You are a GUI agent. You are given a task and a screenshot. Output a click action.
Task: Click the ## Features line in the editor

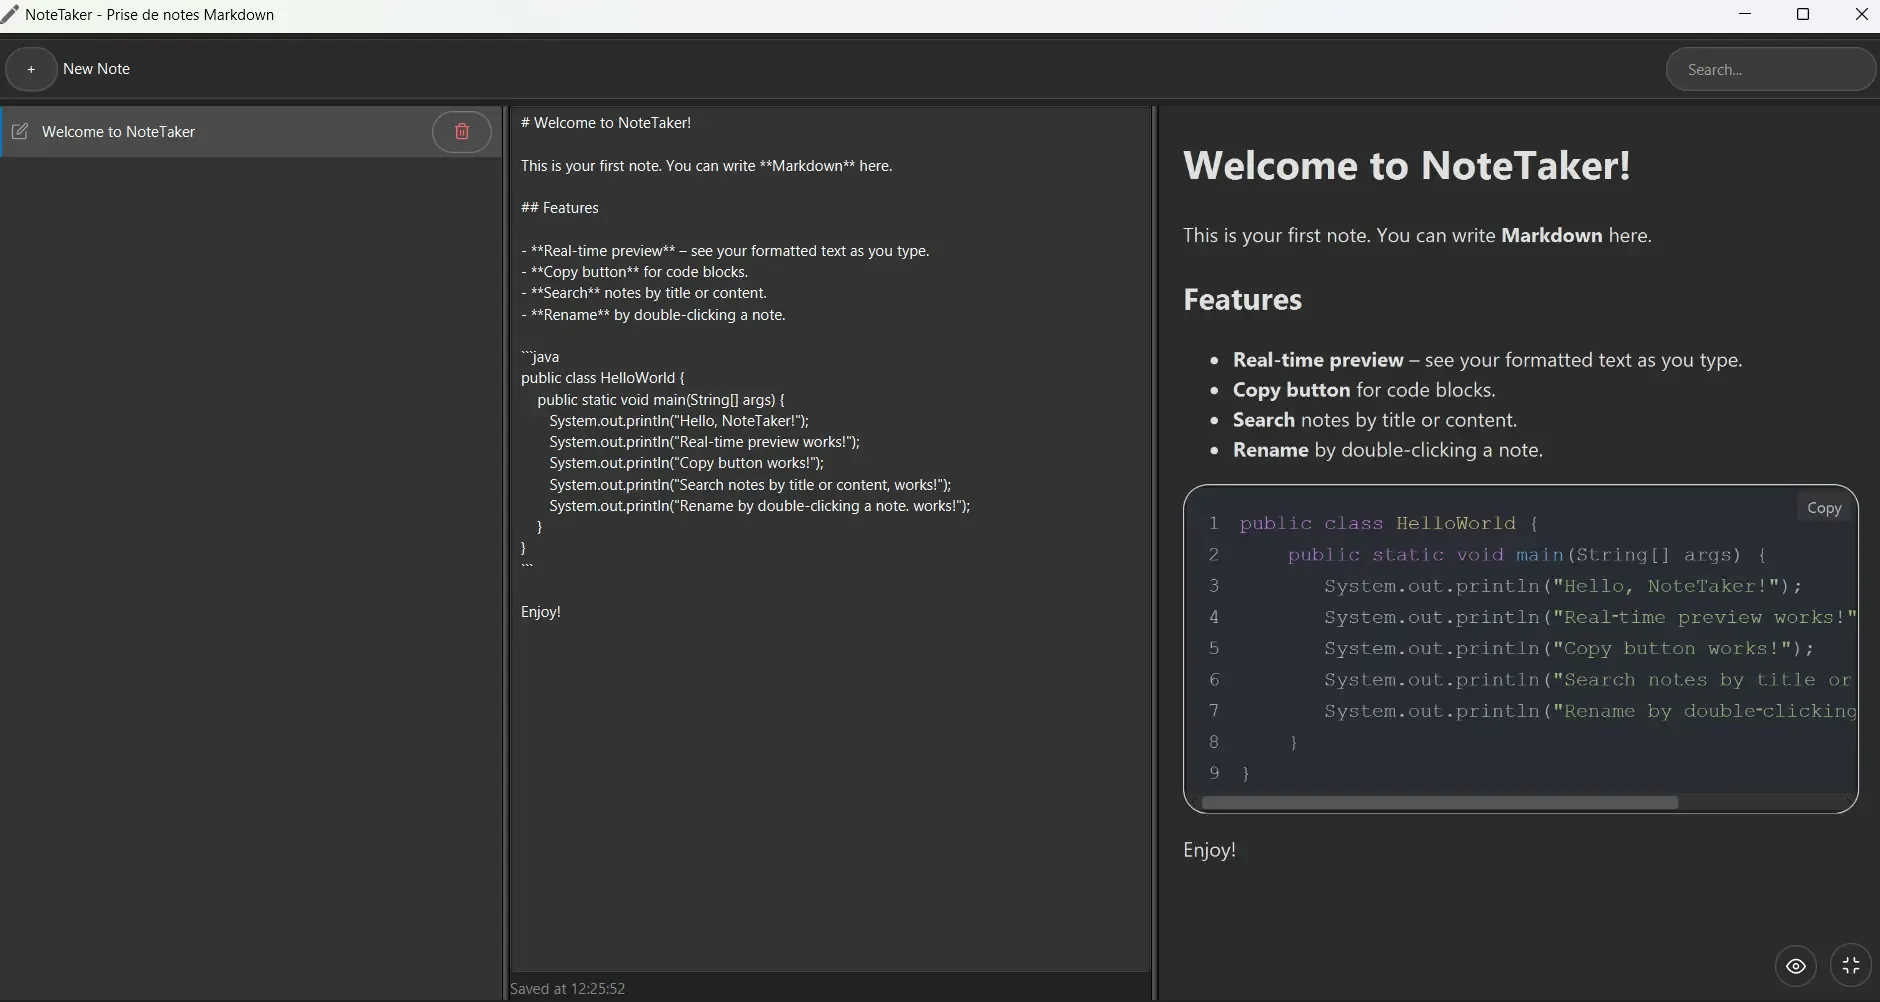[559, 207]
